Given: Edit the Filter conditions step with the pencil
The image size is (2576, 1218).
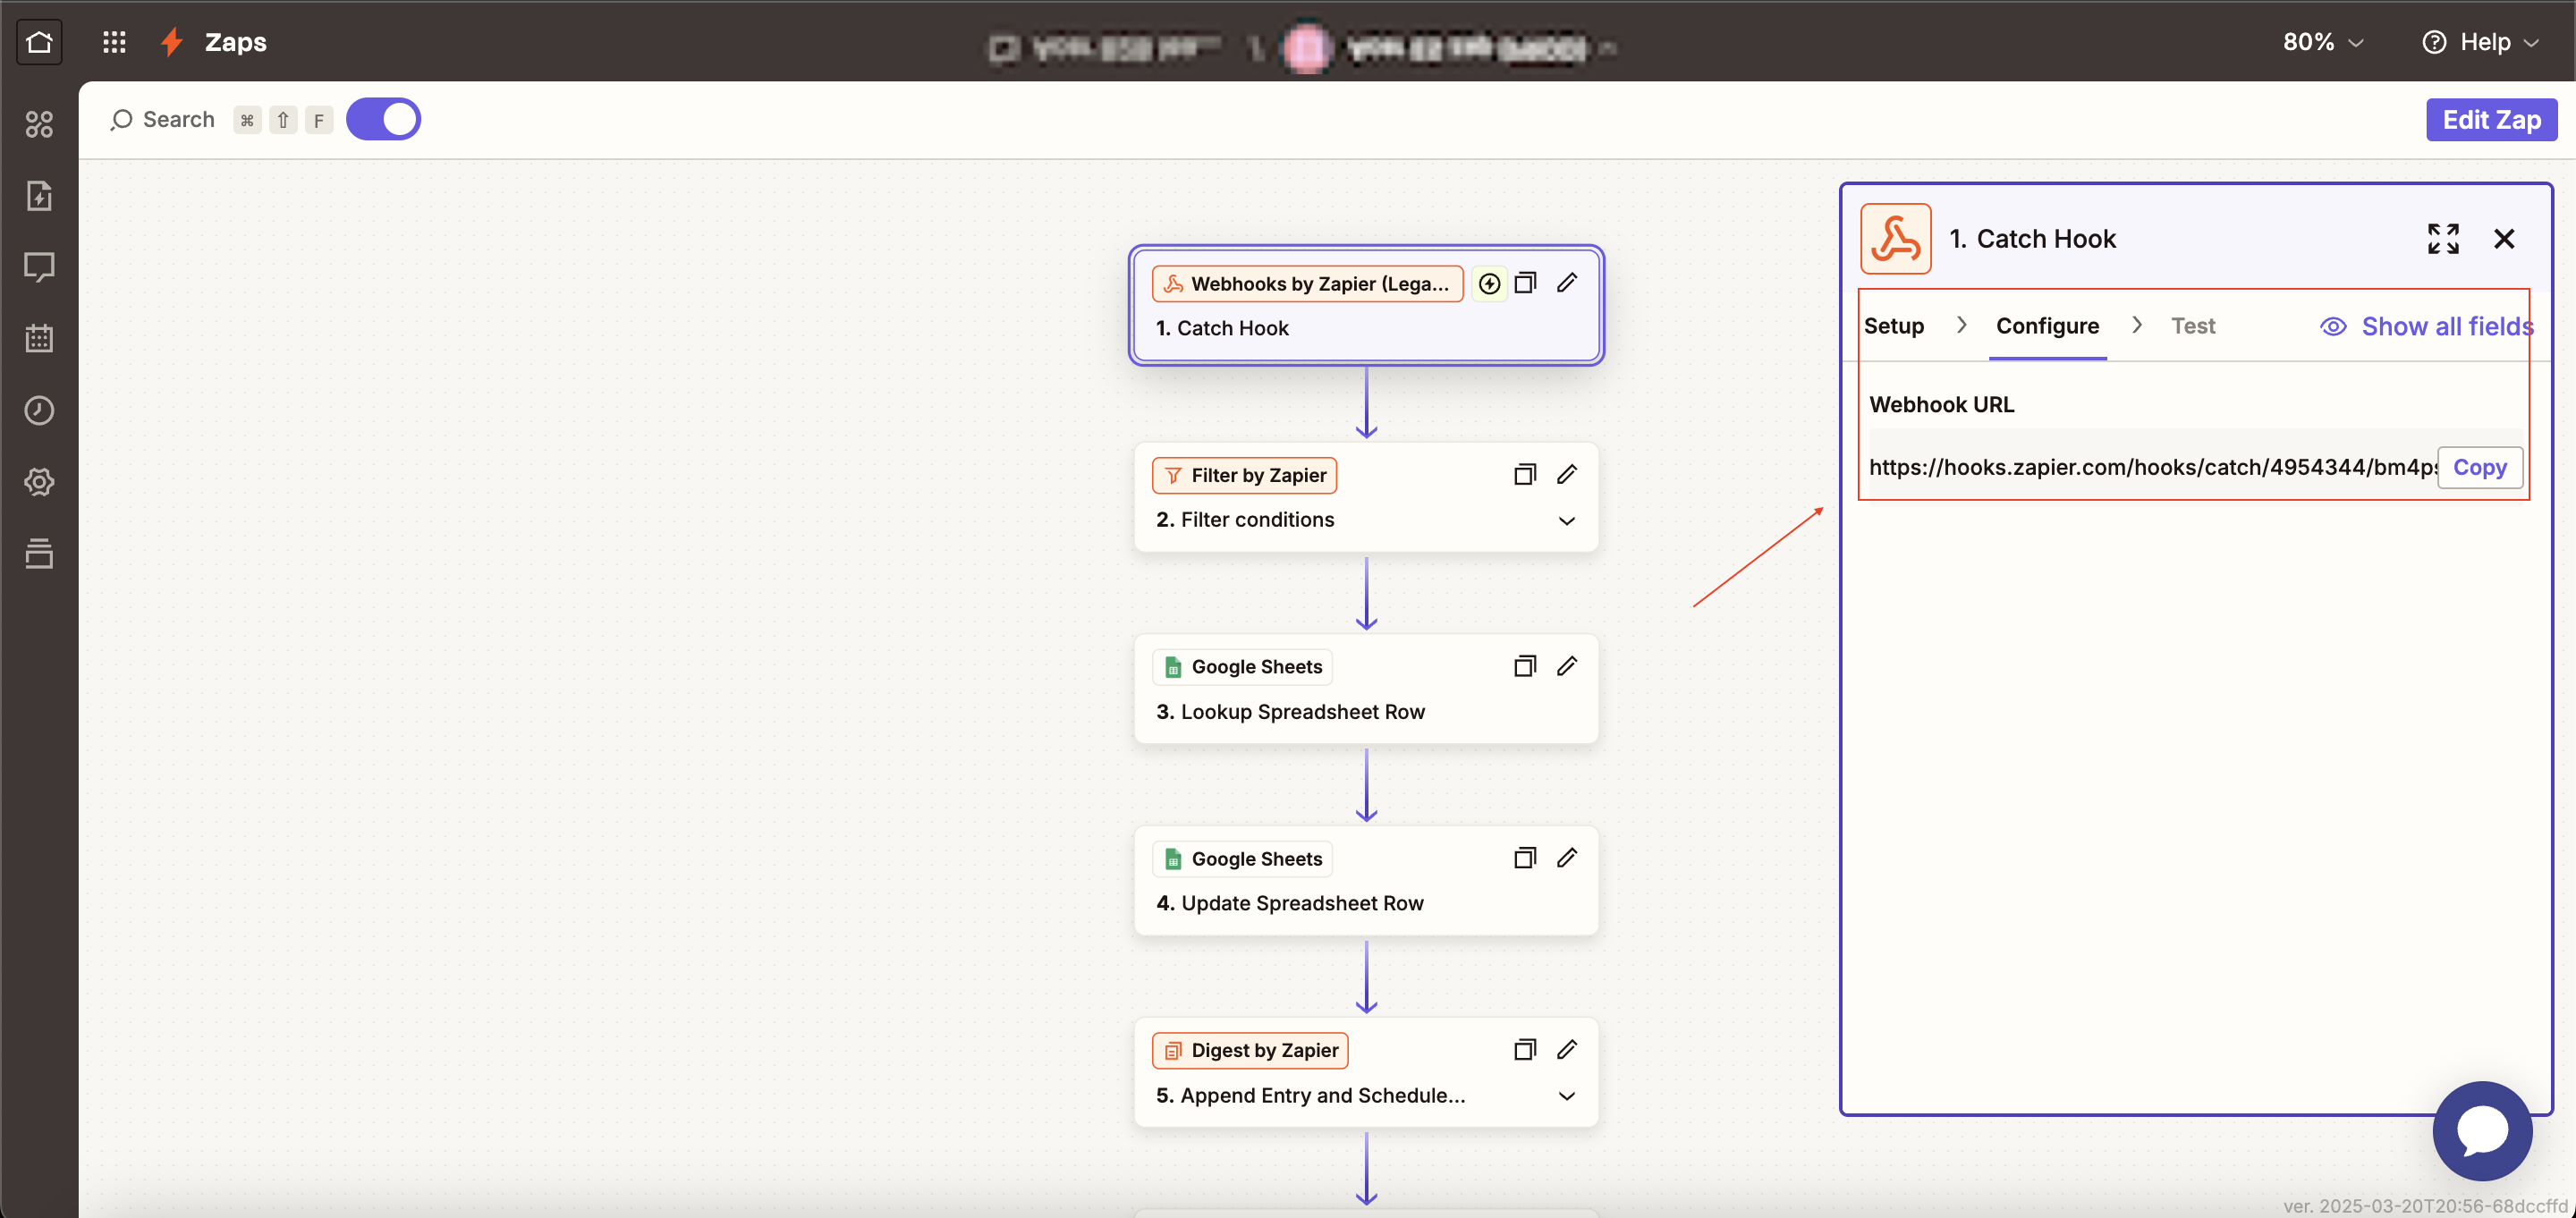Looking at the screenshot, I should pos(1567,474).
